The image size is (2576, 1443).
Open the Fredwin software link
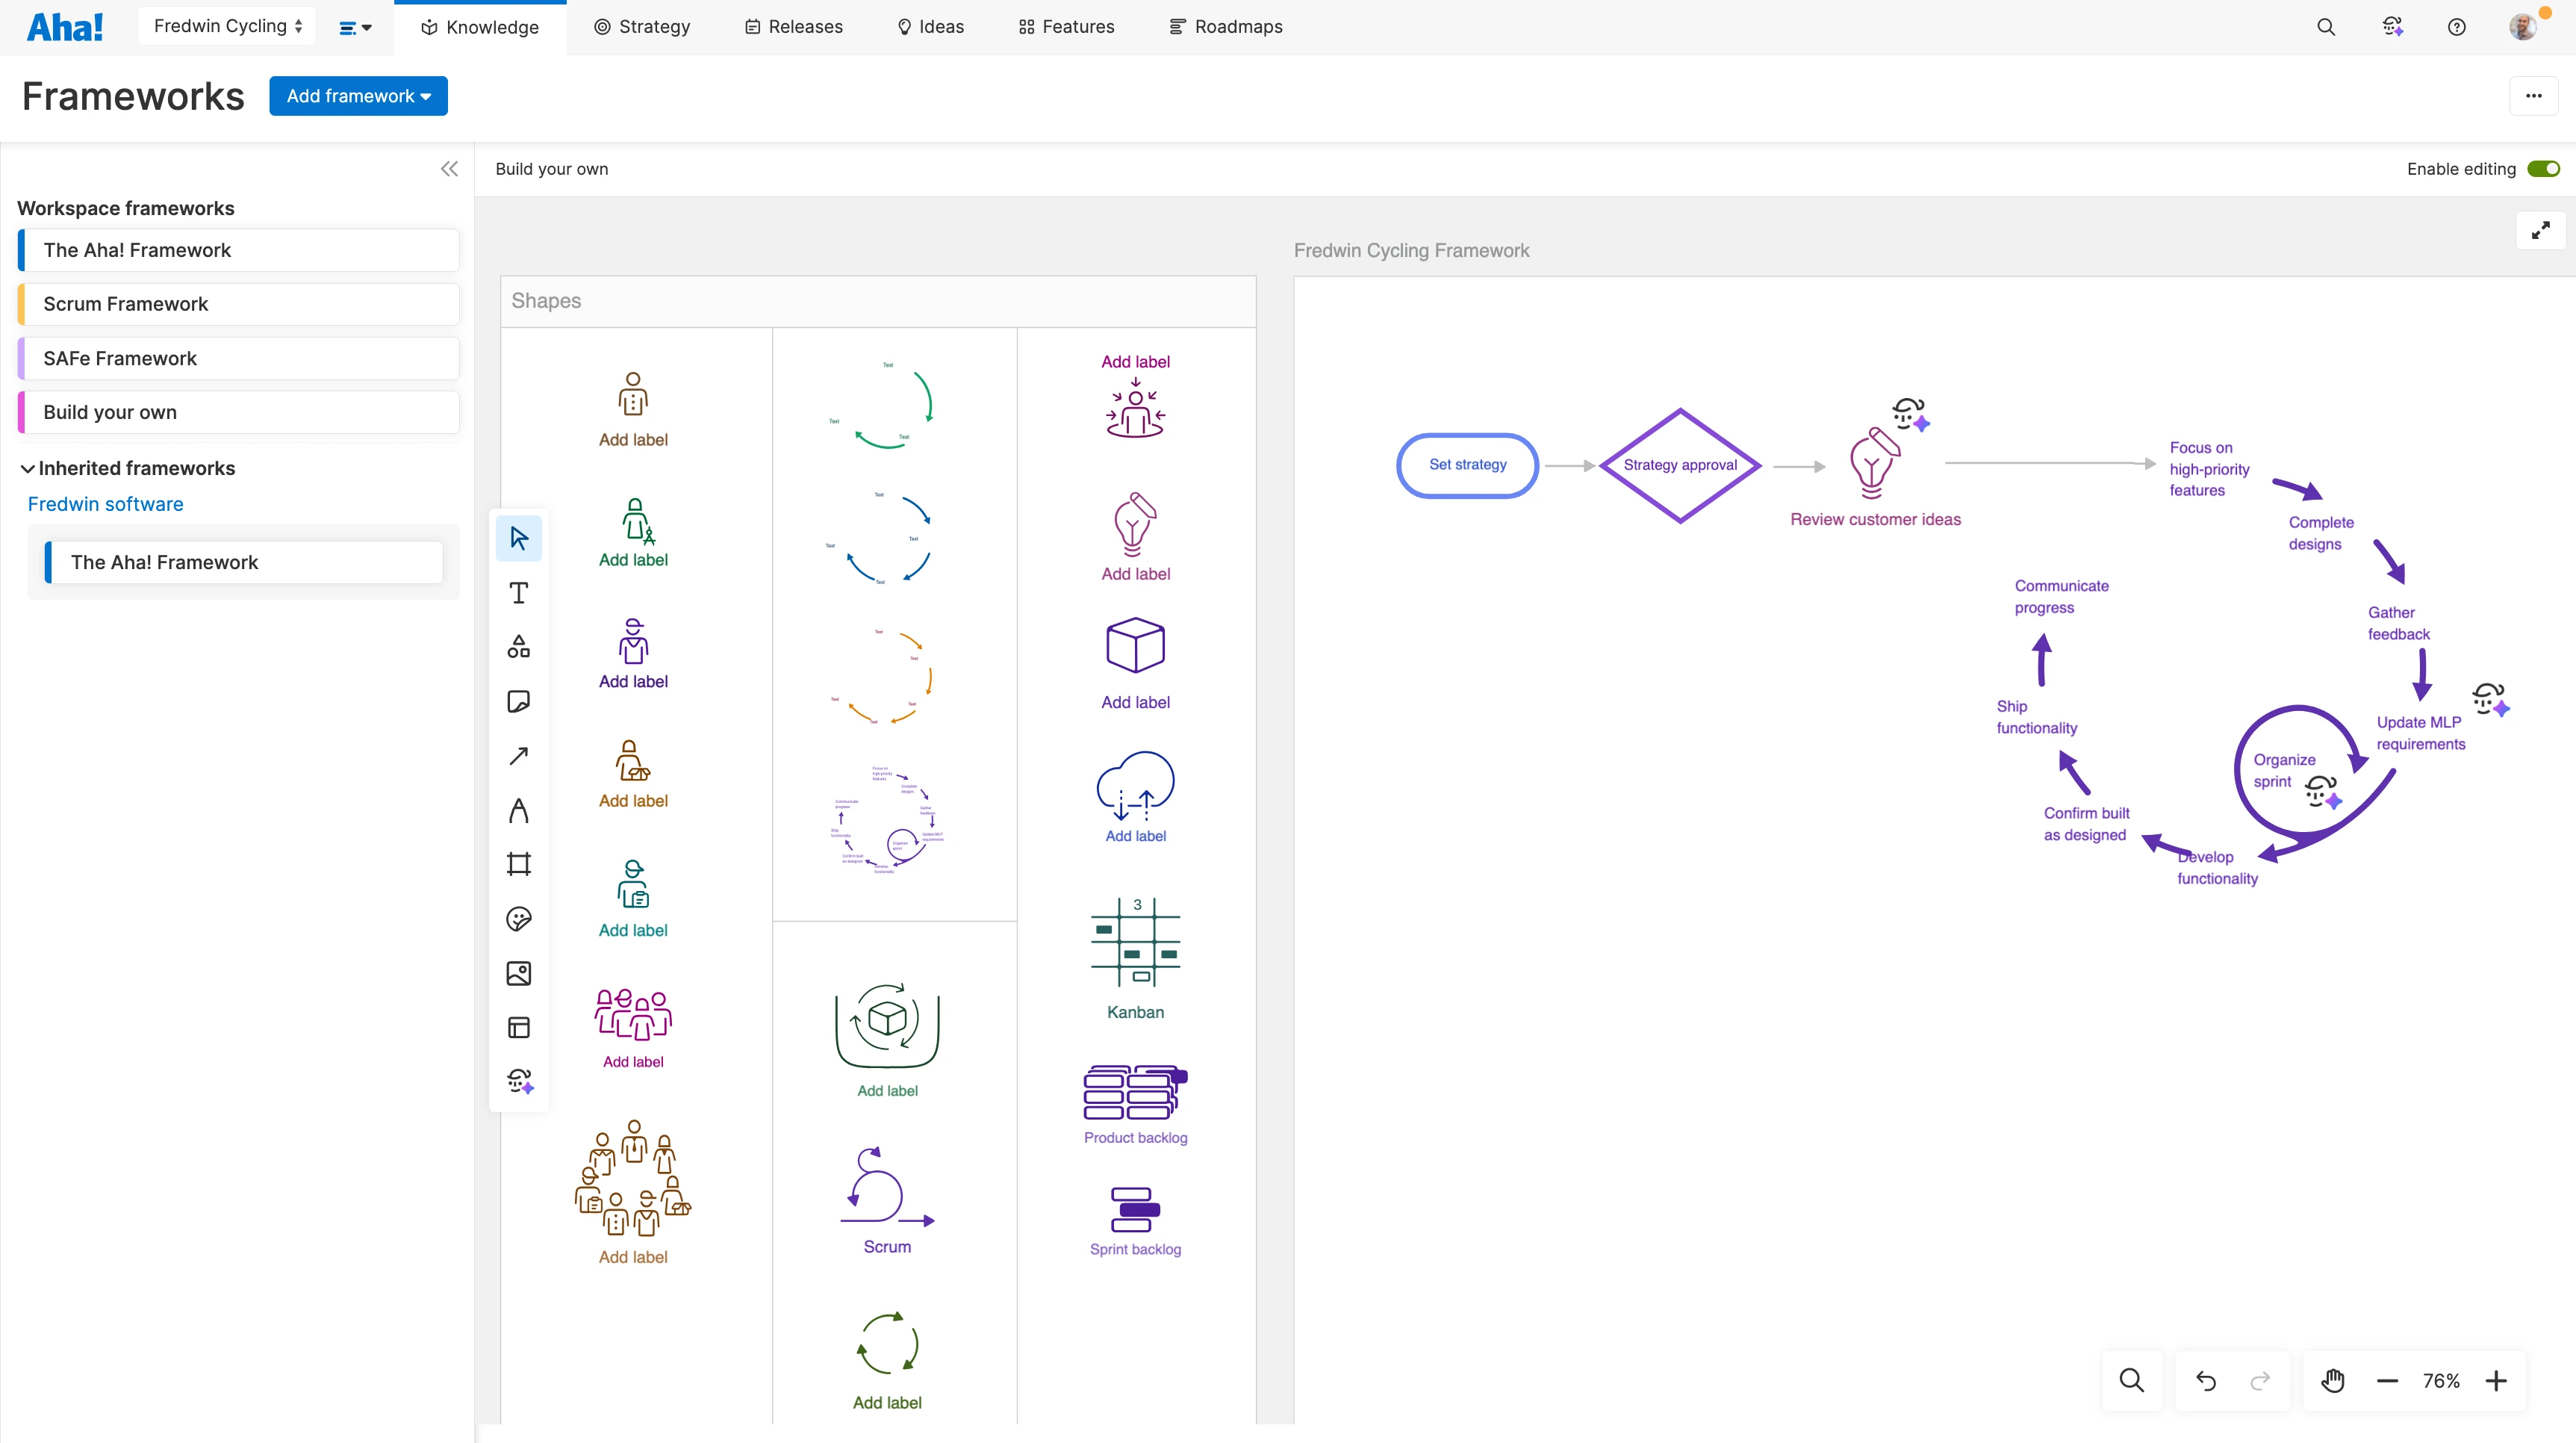(105, 504)
